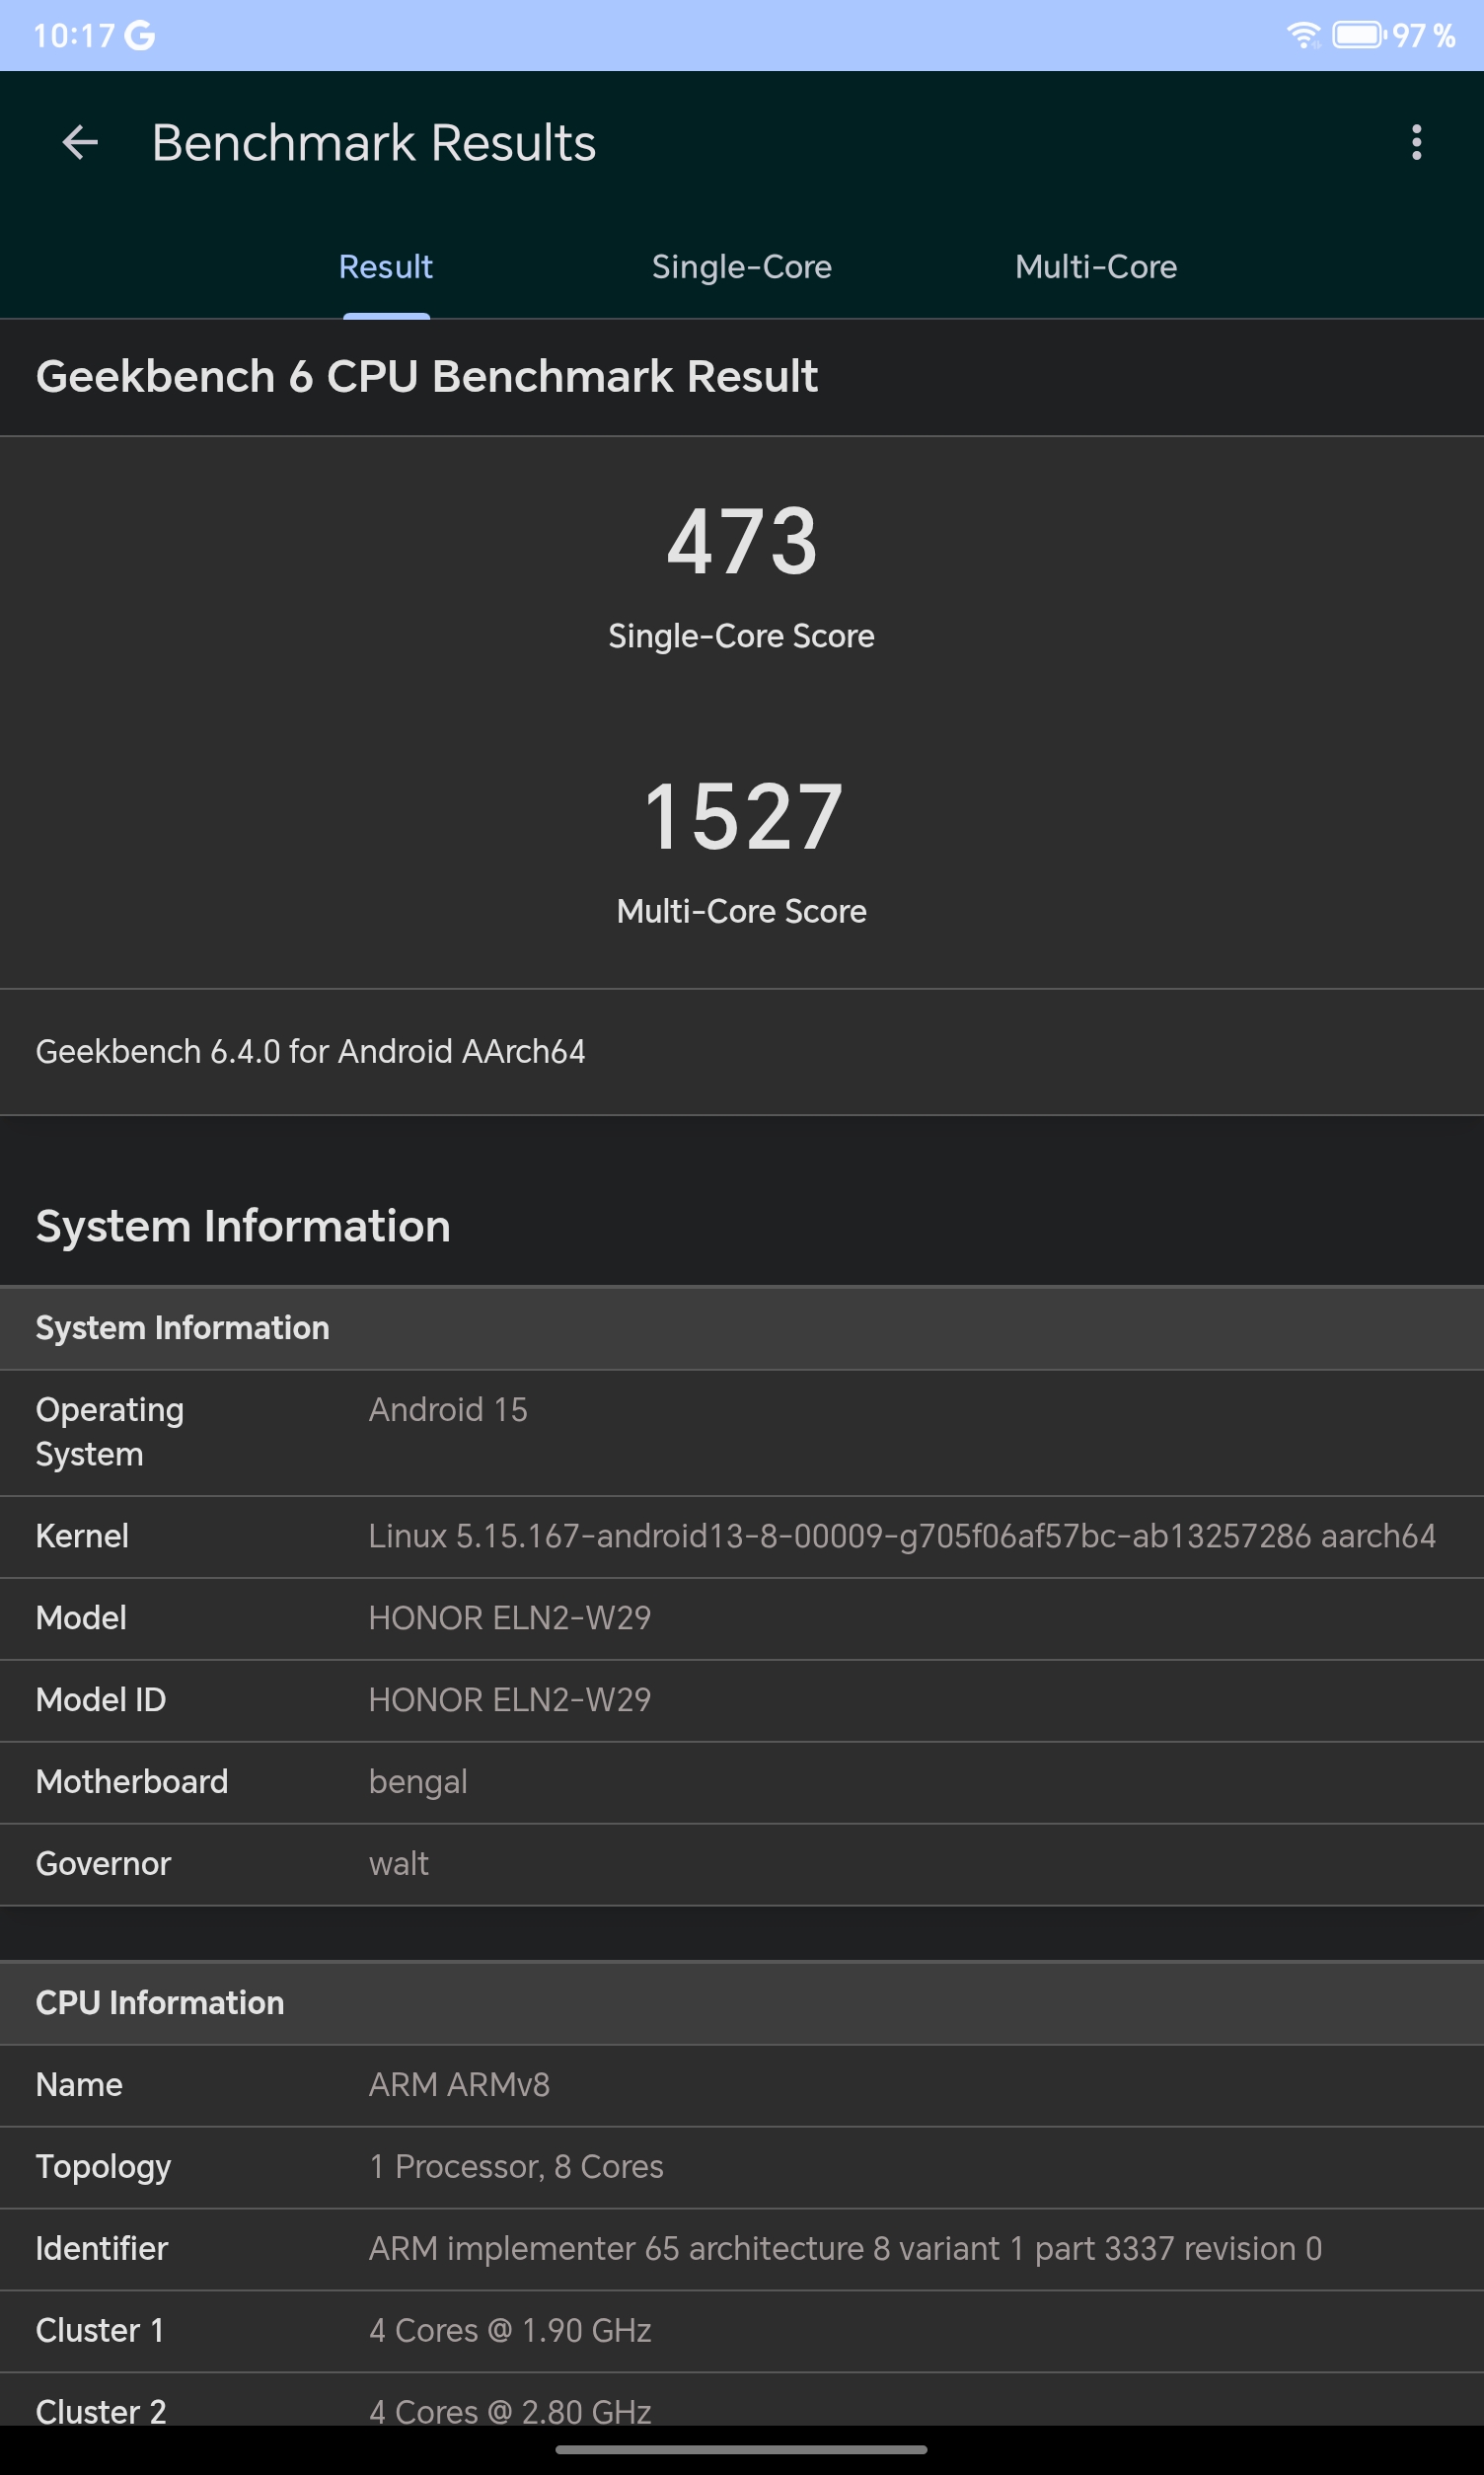Tap the 1527 multi-core score
Image resolution: width=1484 pixels, height=2475 pixels.
[x=742, y=817]
